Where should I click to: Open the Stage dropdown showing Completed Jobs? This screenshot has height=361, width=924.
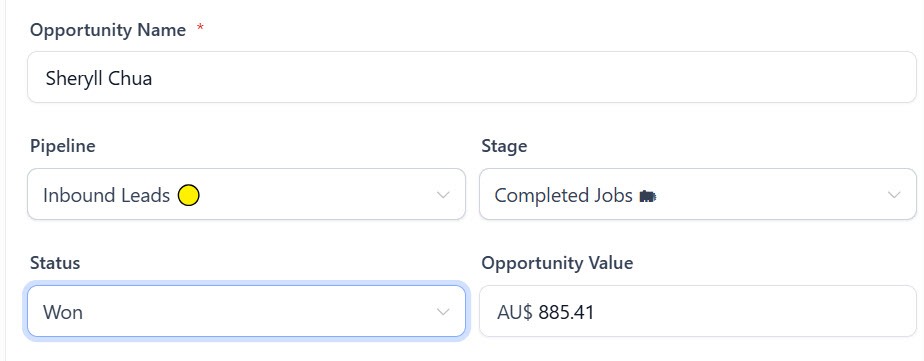point(698,194)
